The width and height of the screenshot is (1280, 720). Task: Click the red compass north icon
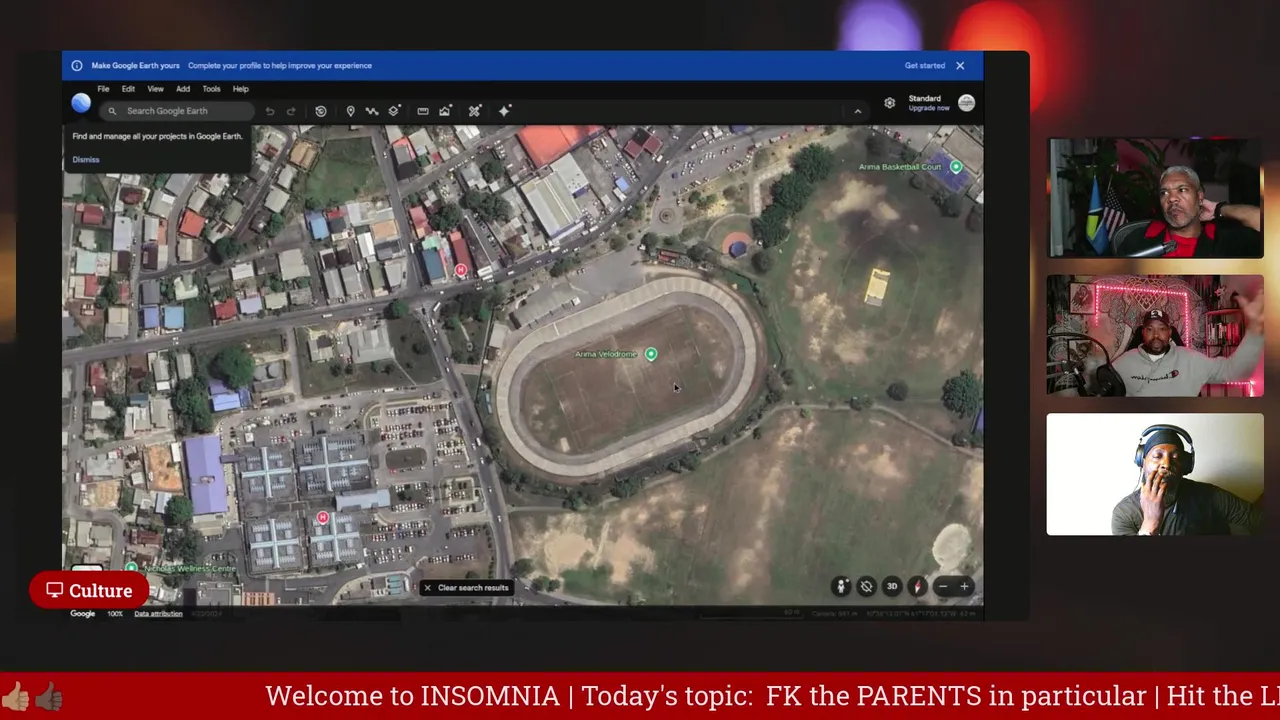[x=917, y=587]
